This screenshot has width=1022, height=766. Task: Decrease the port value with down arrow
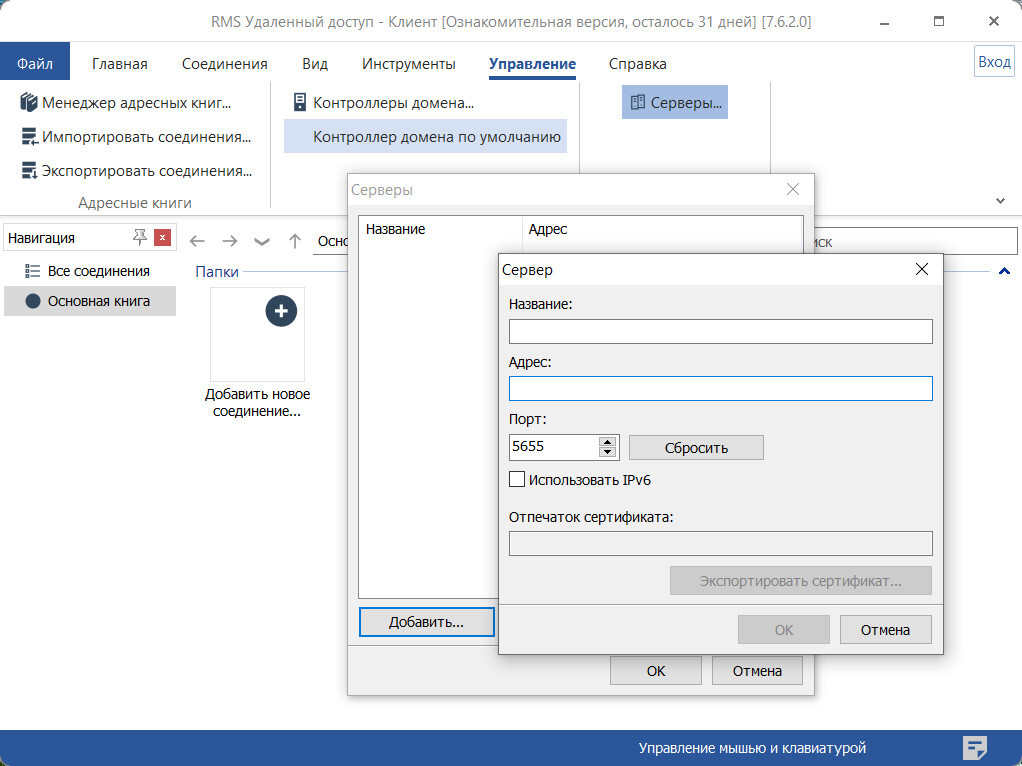[607, 452]
